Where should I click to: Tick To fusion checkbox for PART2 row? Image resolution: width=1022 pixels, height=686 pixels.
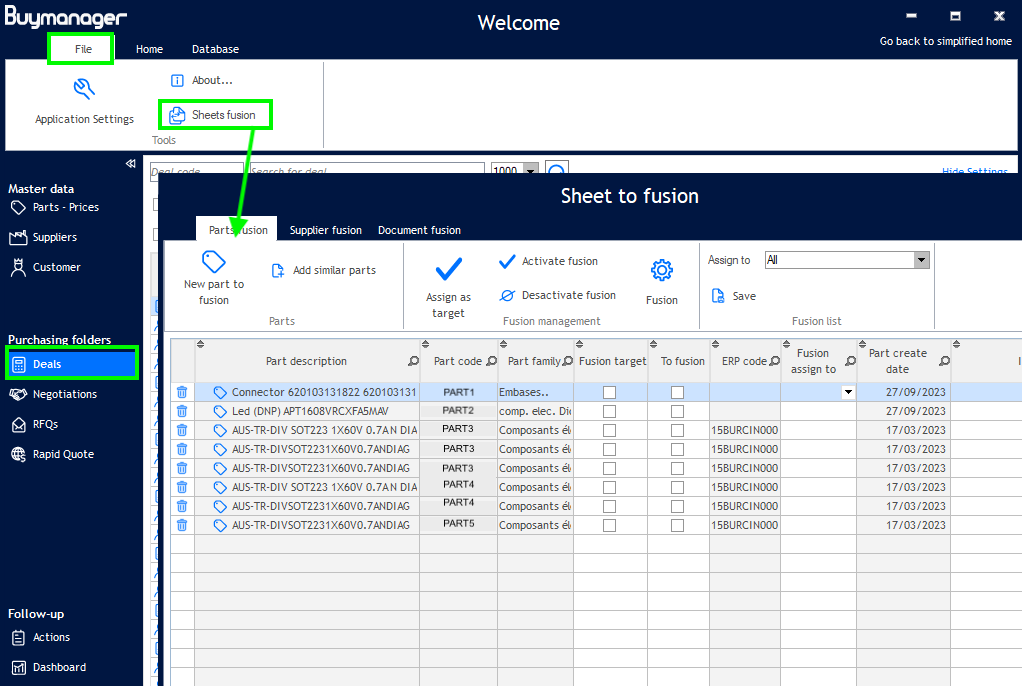point(677,411)
